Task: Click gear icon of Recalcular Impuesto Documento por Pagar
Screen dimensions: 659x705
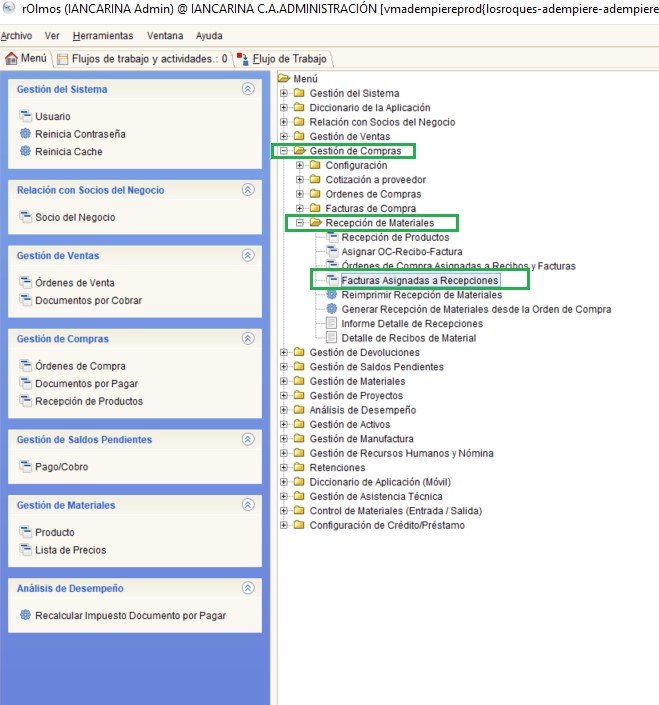Action: click(25, 615)
